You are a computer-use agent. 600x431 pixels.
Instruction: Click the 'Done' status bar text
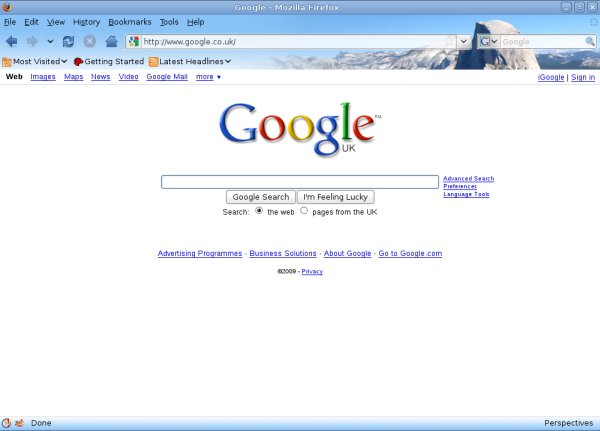tap(41, 423)
